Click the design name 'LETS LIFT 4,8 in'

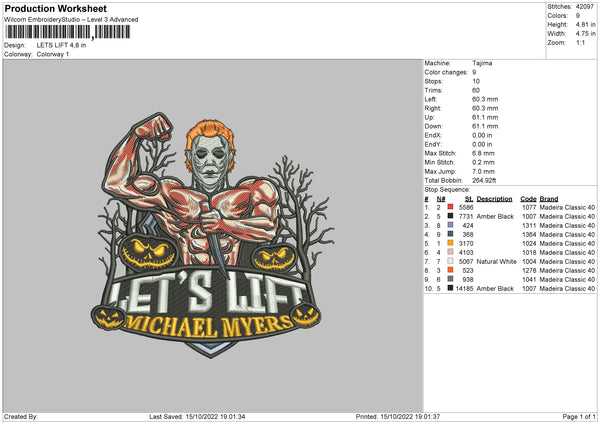[x=61, y=45]
